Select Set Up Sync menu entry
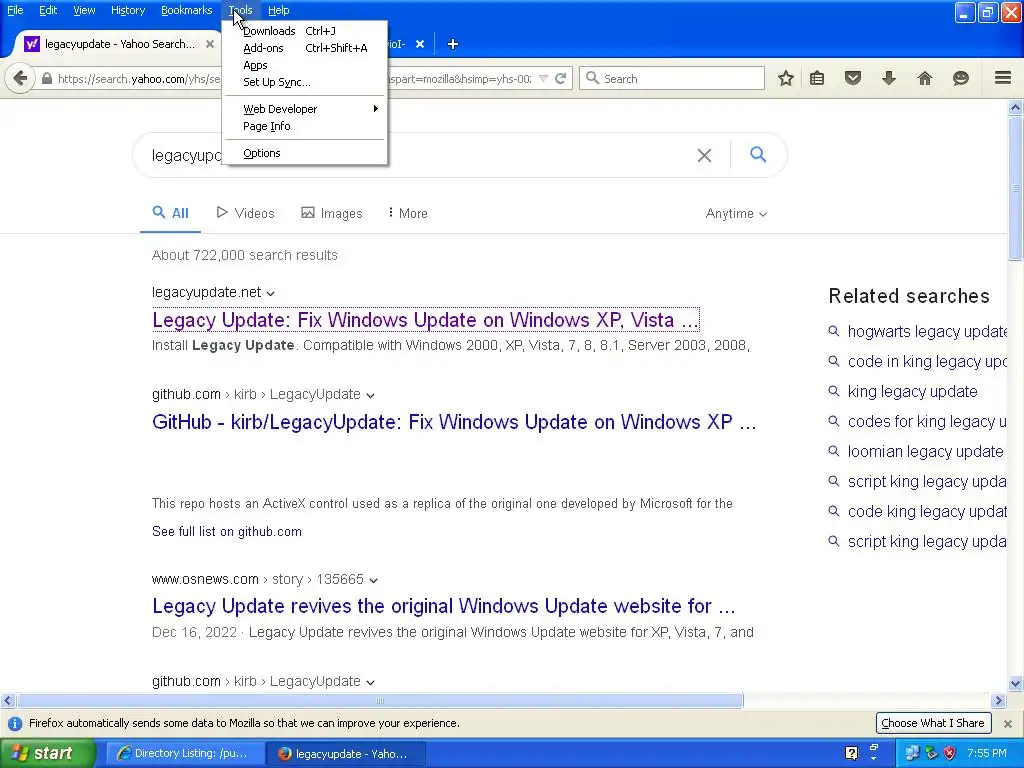 [304, 82]
